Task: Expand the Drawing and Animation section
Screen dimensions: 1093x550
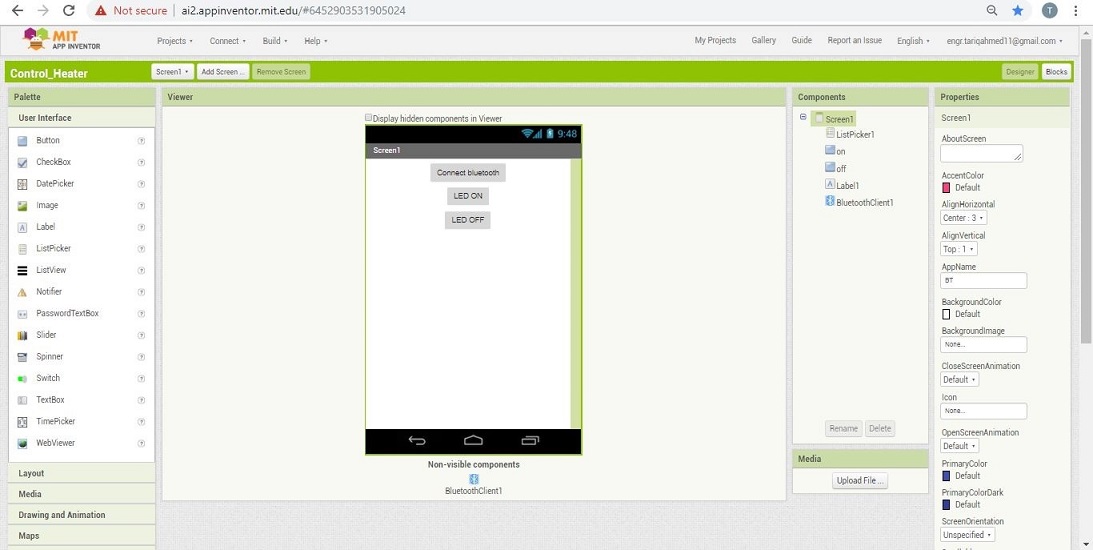Action: (82, 515)
